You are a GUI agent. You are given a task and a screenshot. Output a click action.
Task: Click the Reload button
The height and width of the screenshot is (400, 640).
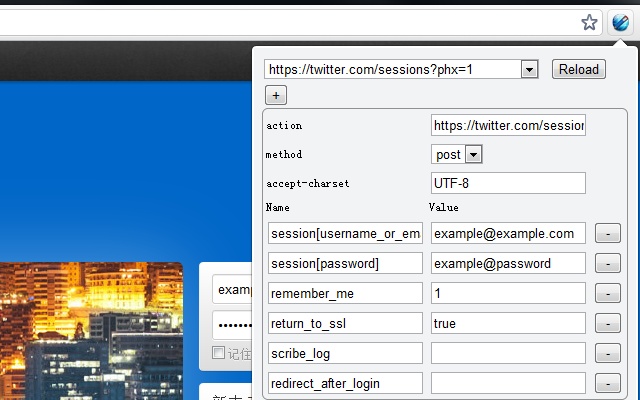click(578, 69)
